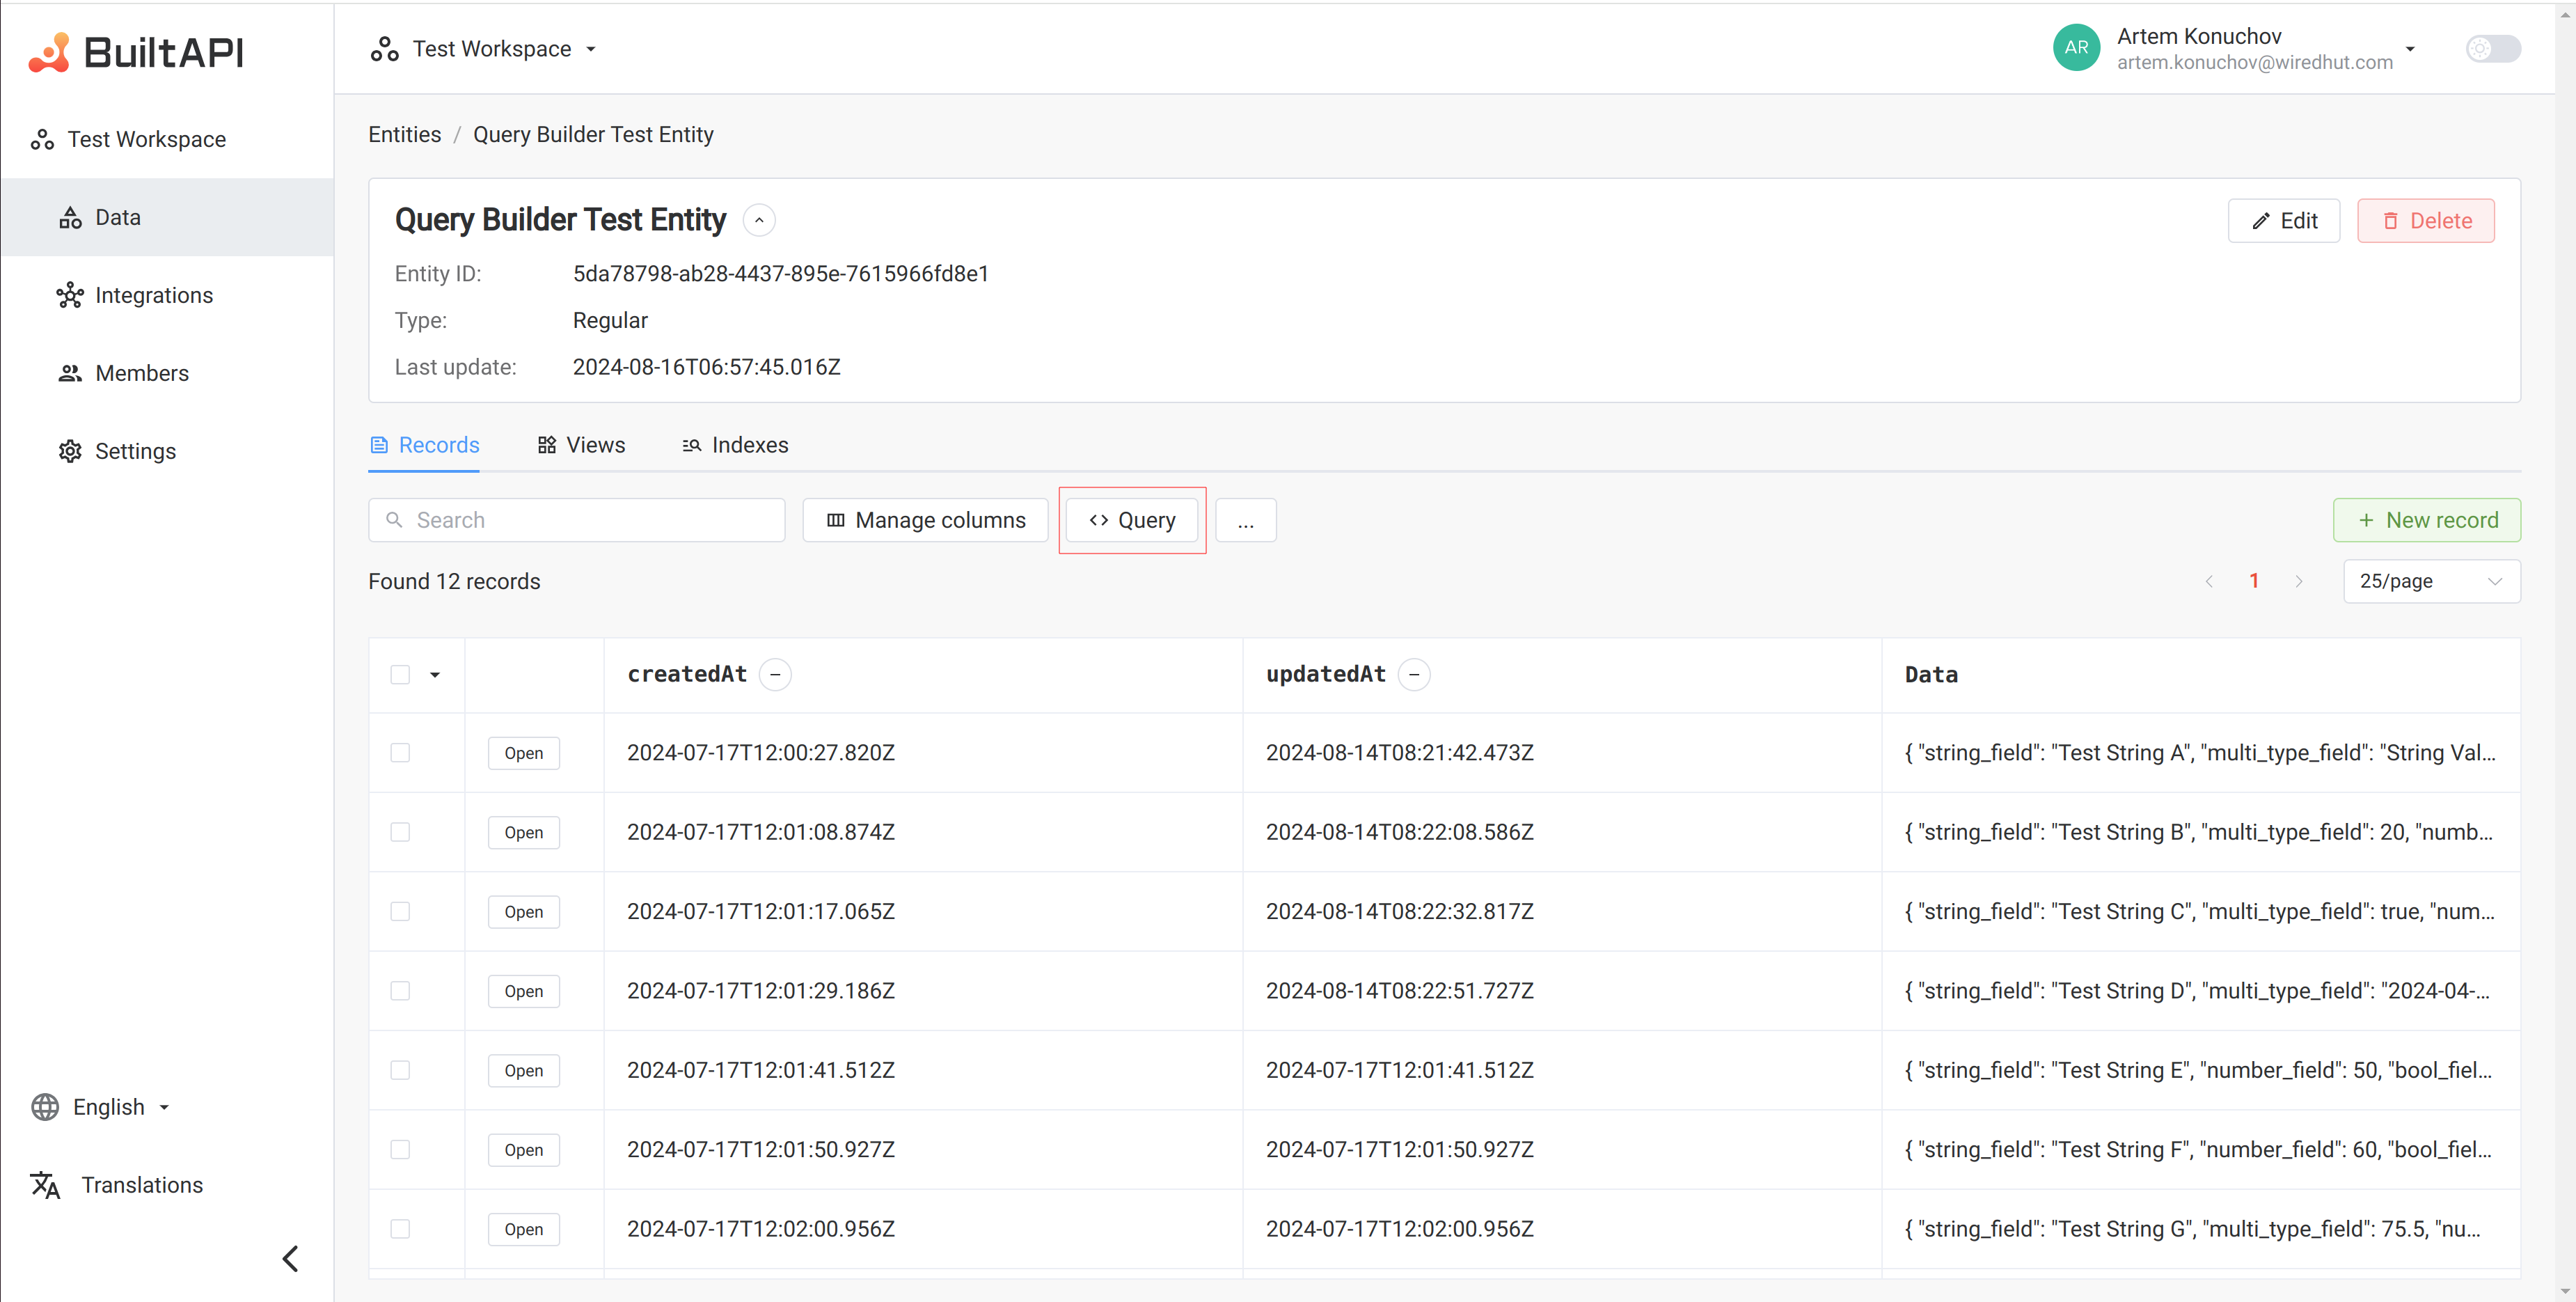Screen dimensions: 2576x1302
Task: Switch to Records tab
Action: (x=424, y=445)
